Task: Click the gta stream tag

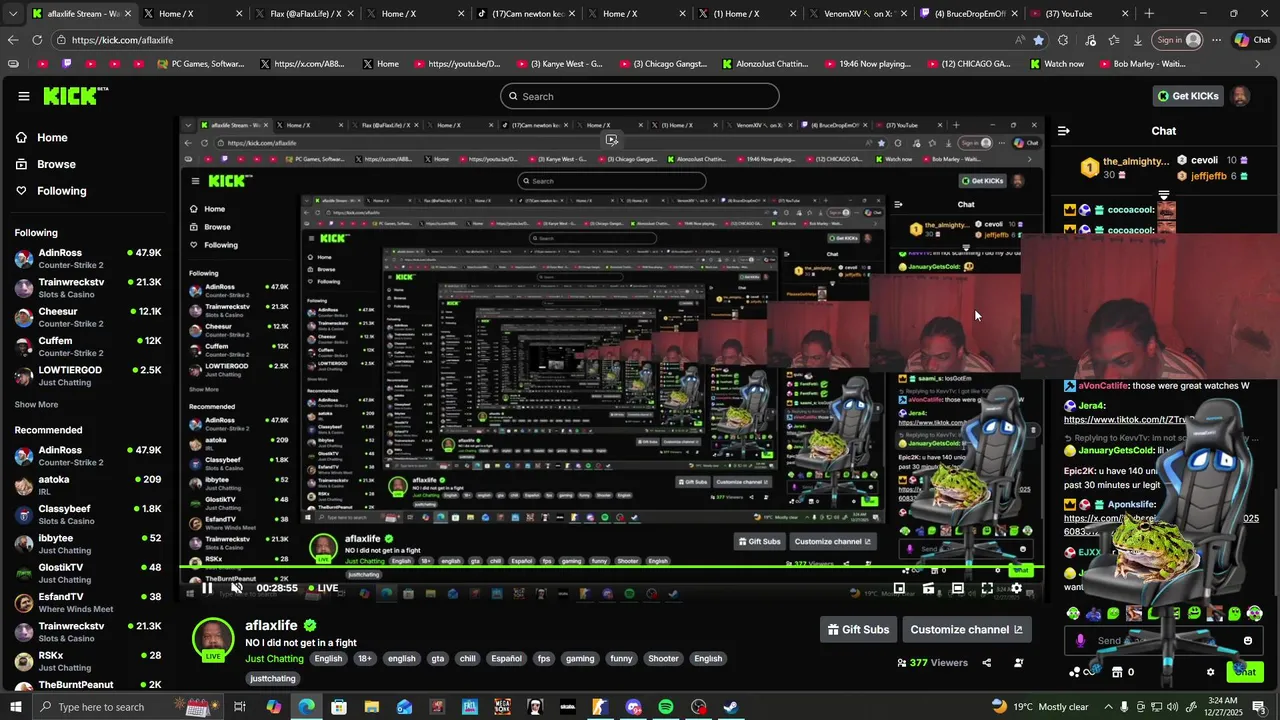Action: coord(437,659)
